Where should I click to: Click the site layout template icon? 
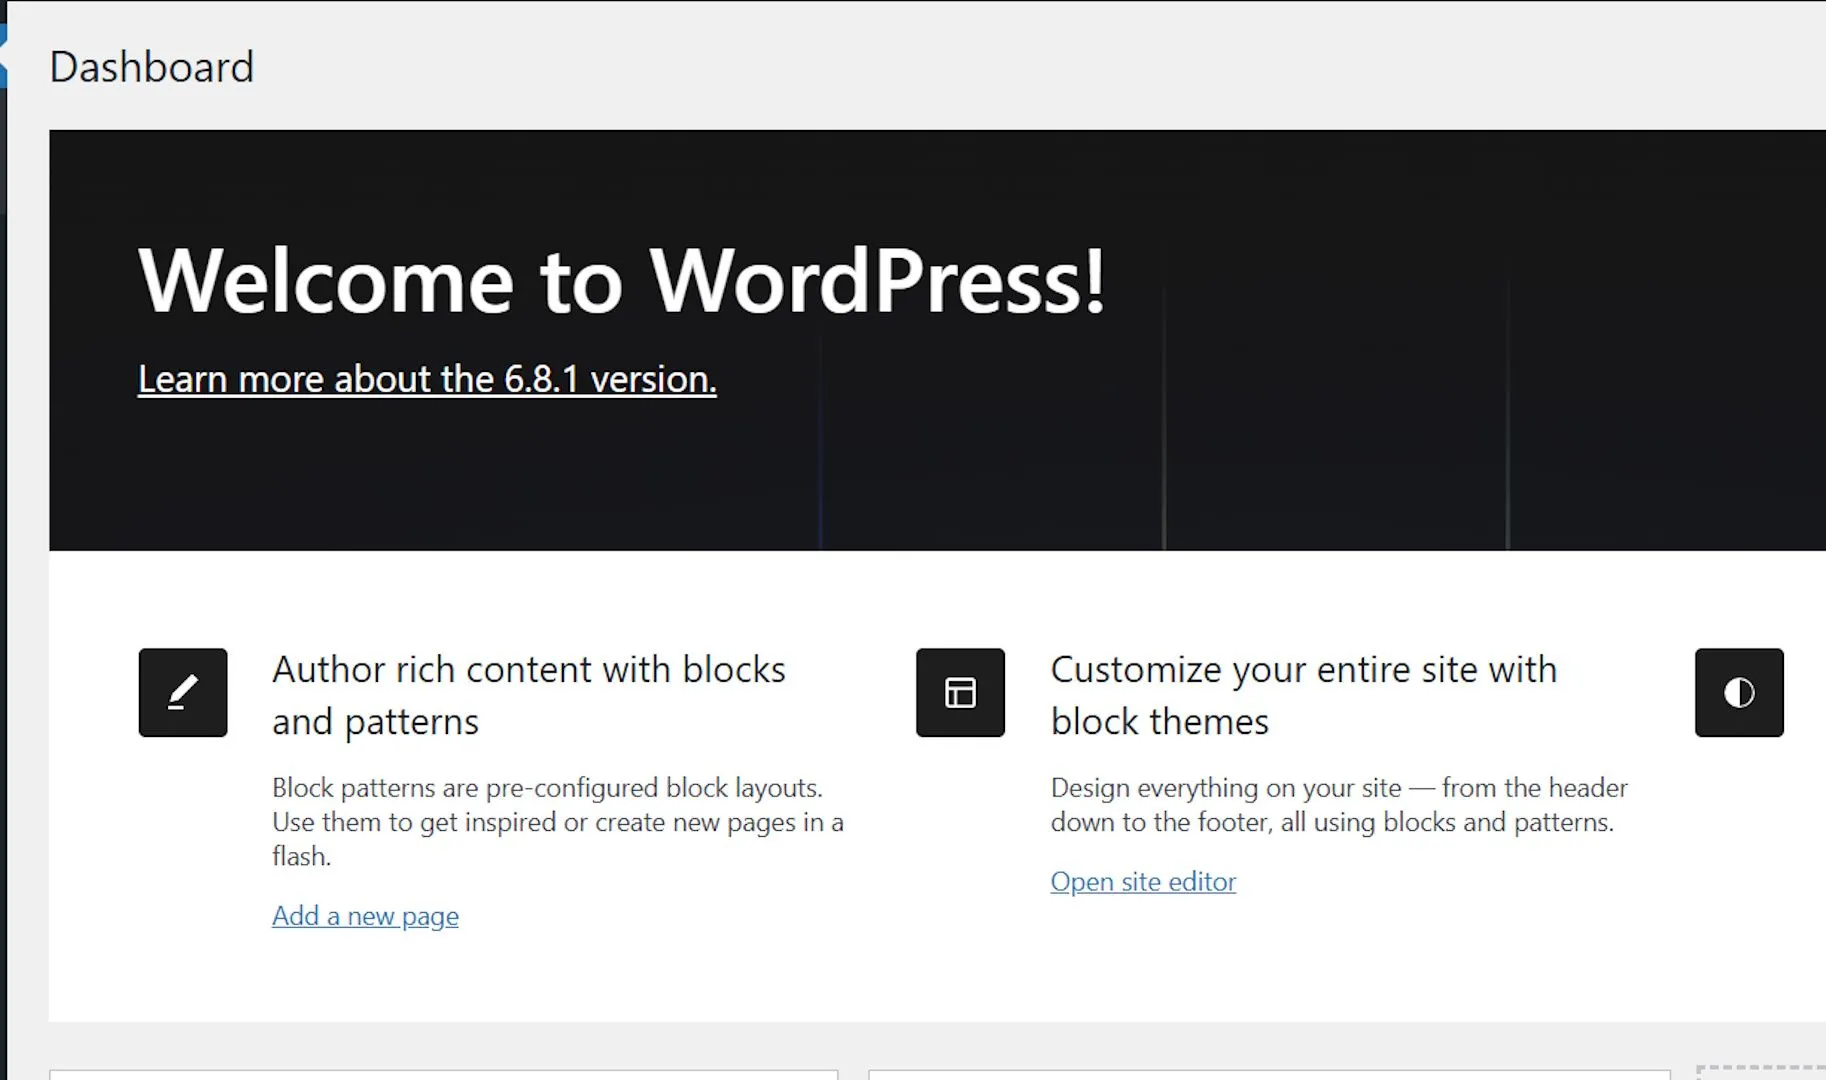[960, 692]
